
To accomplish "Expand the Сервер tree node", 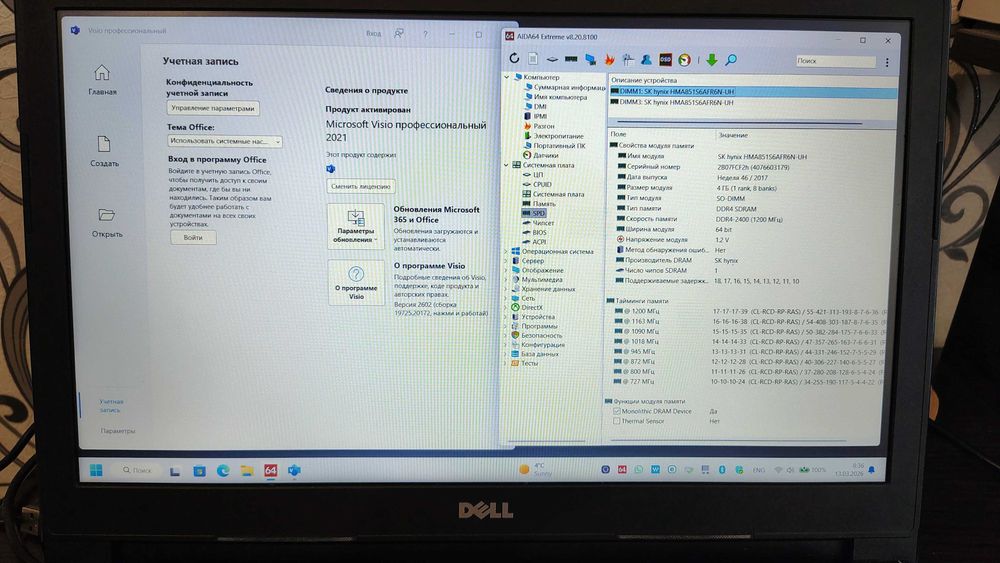I will (506, 261).
